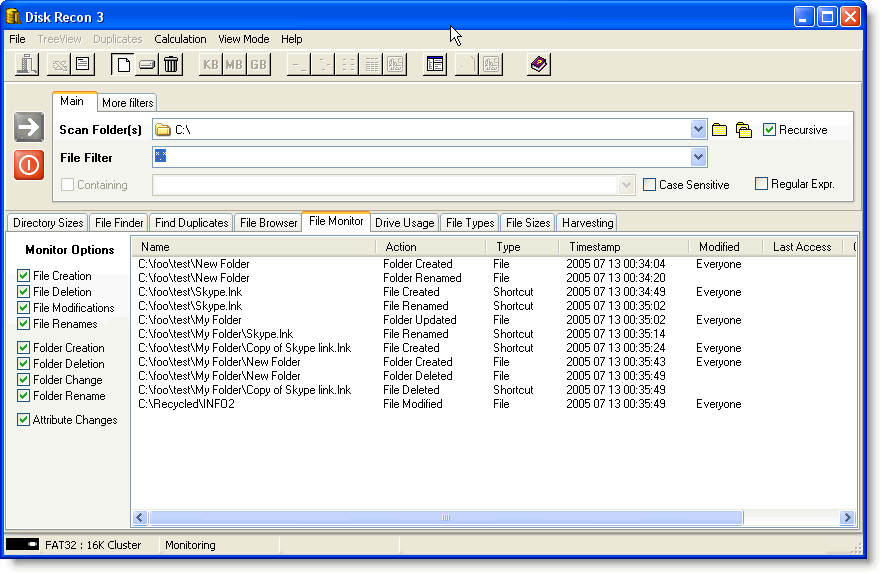882x574 pixels.
Task: Toggle File Renames checkbox
Action: pyautogui.click(x=23, y=324)
